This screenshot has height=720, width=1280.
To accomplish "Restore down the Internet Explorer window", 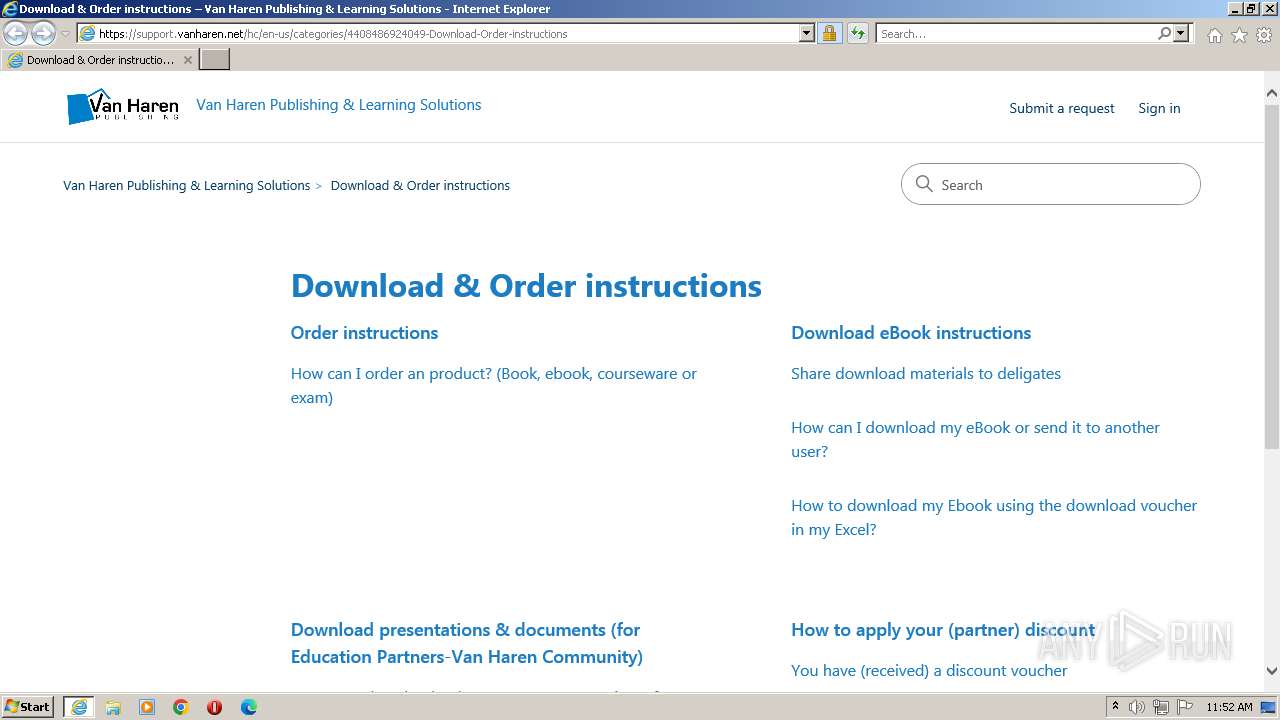I will point(1251,9).
